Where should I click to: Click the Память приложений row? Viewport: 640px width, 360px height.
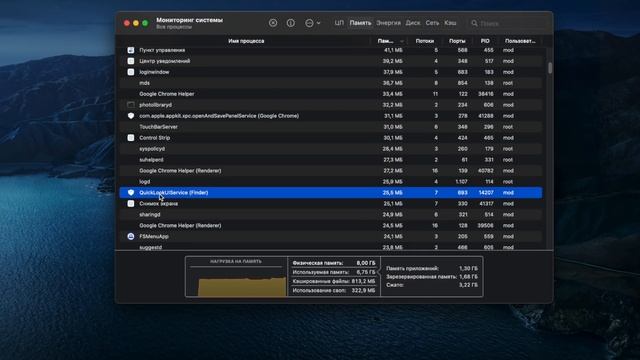pyautogui.click(x=432, y=269)
